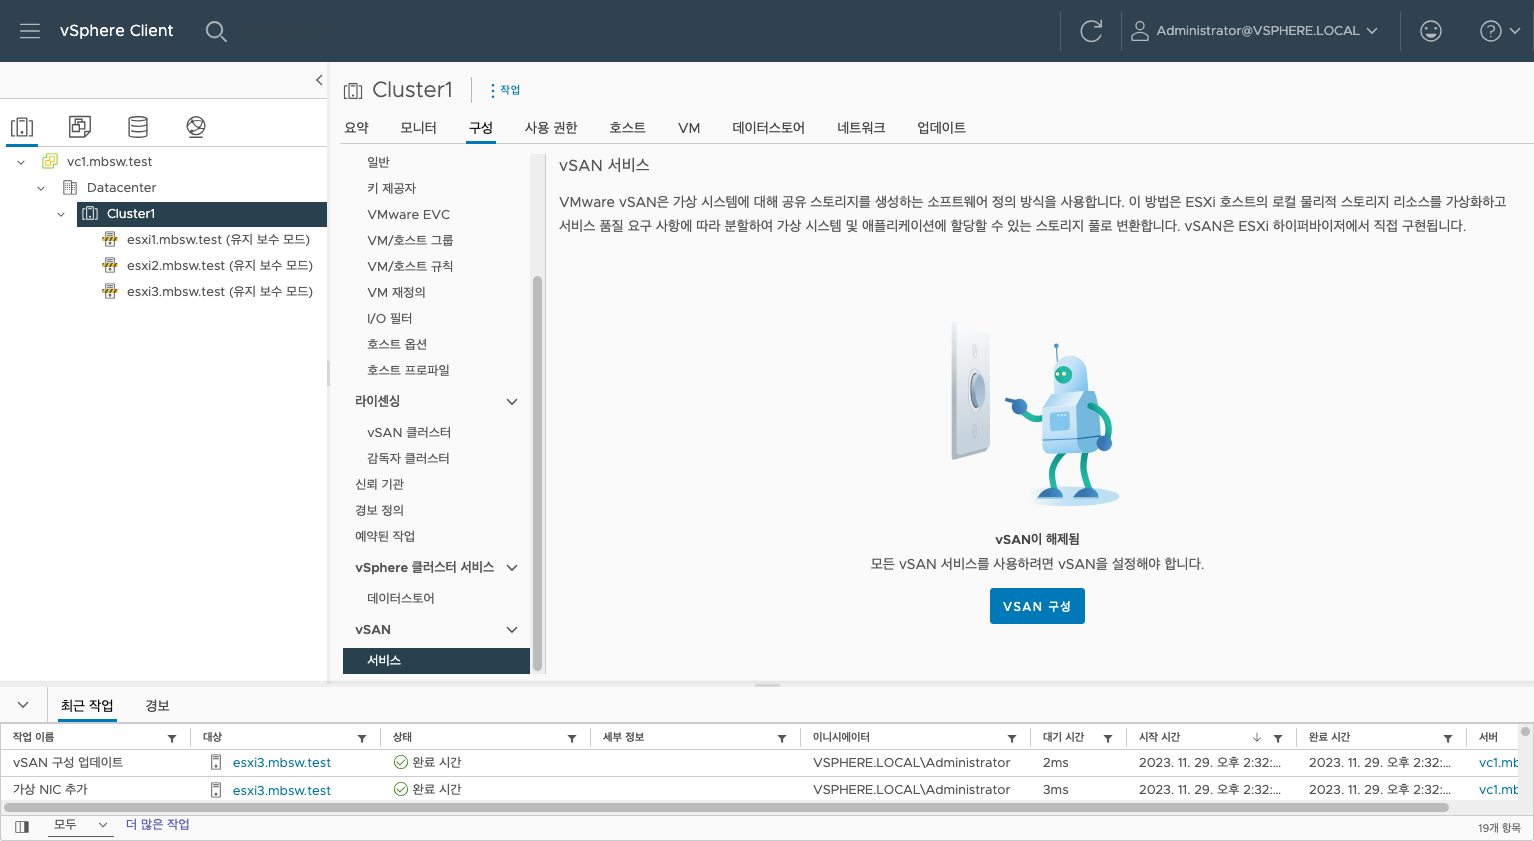Image resolution: width=1534 pixels, height=841 pixels.
Task: Switch to Storage inventory view
Action: (x=138, y=127)
